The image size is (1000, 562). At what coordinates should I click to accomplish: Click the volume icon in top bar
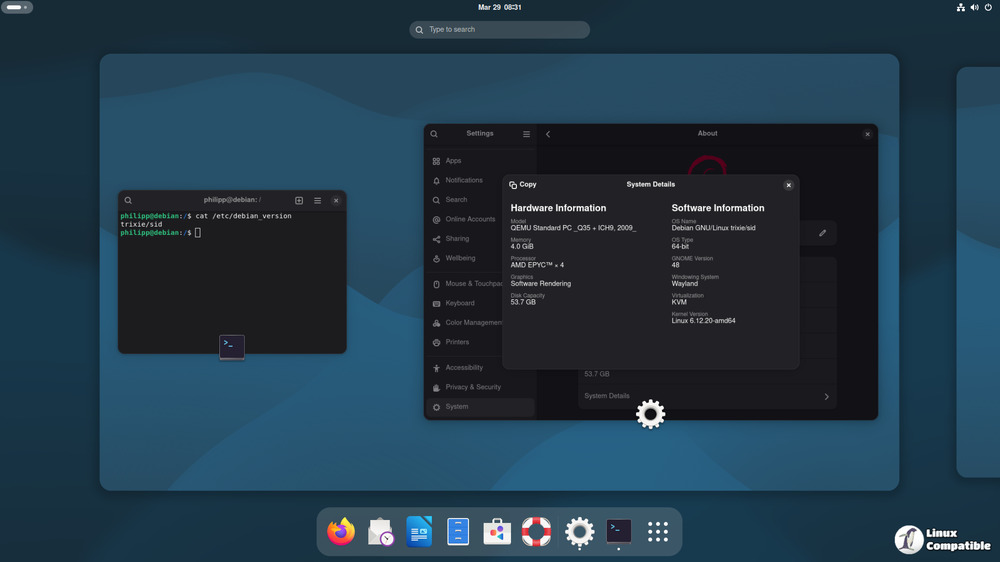(975, 7)
